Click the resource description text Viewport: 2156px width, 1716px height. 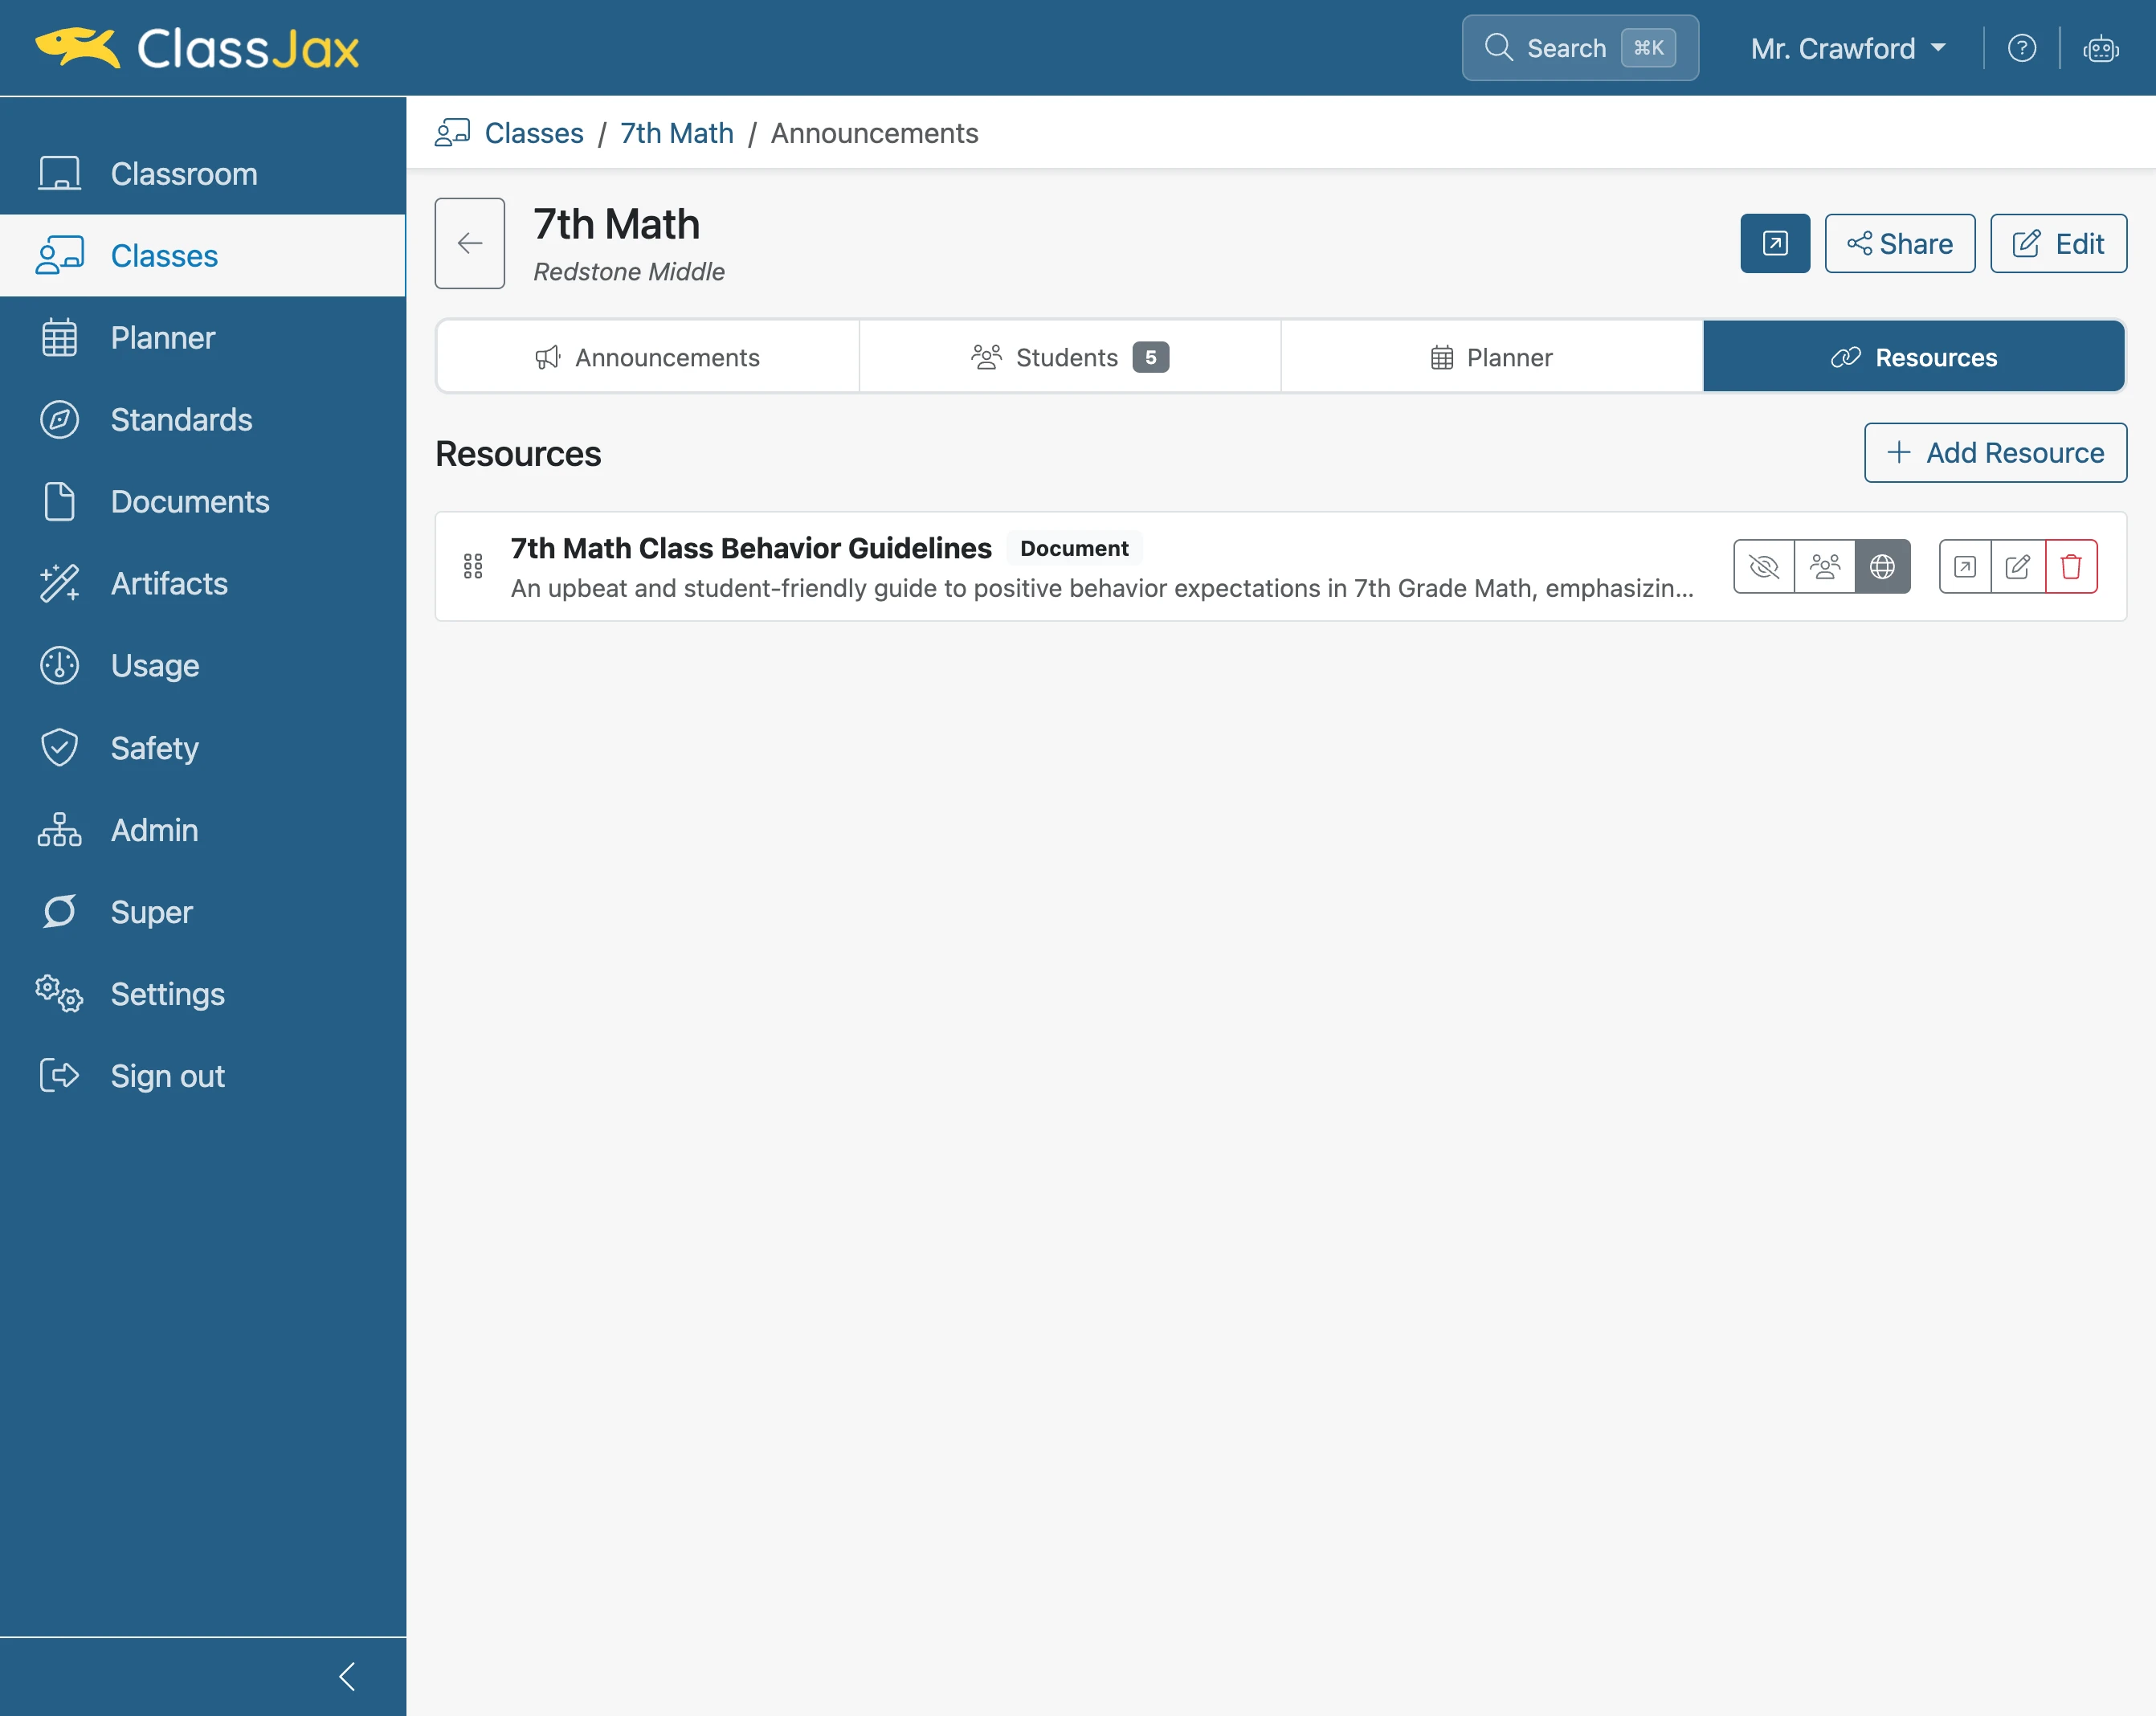pyautogui.click(x=1101, y=588)
